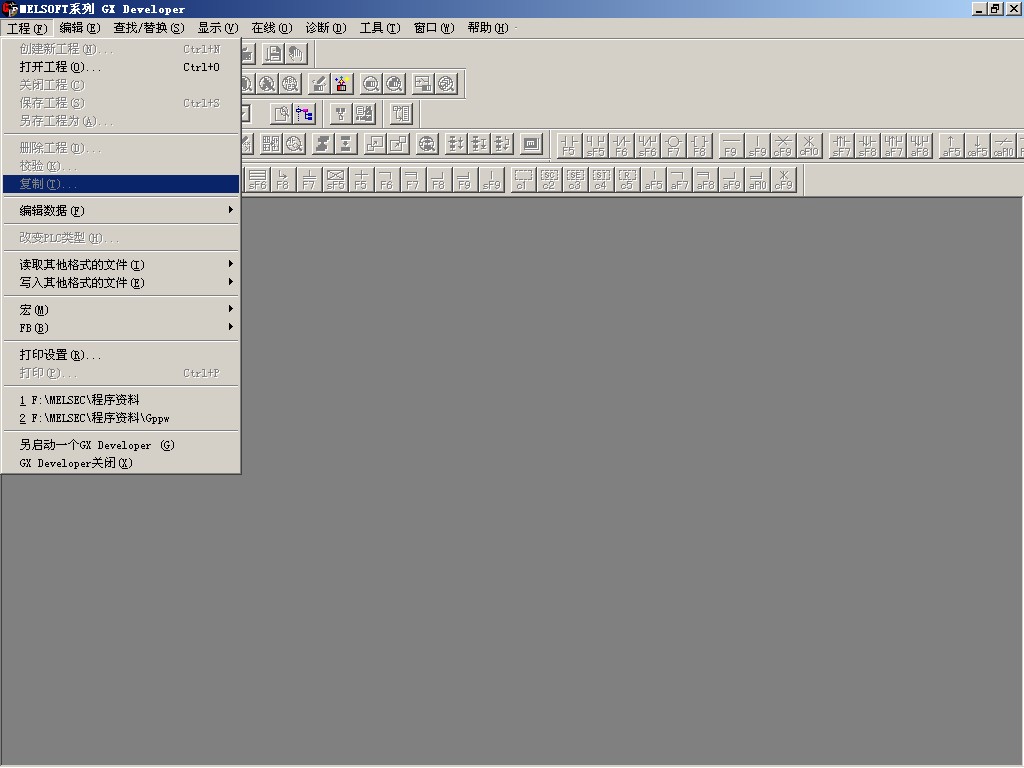Expand the 宏 submenu

(x=120, y=310)
